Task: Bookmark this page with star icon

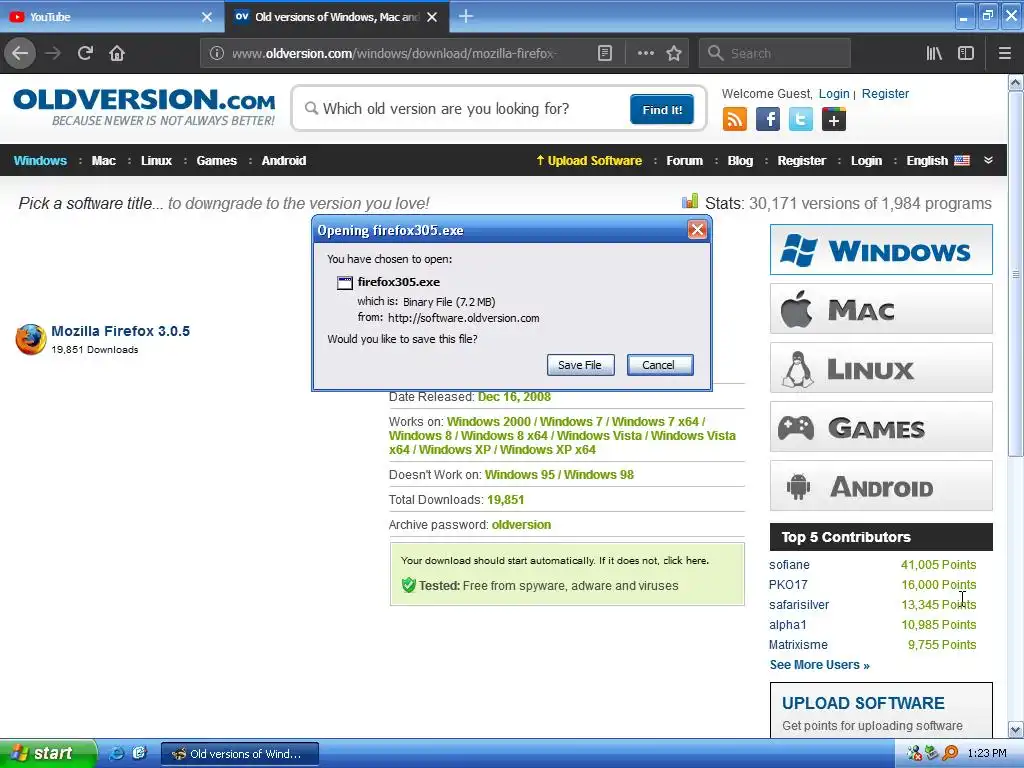Action: (674, 54)
